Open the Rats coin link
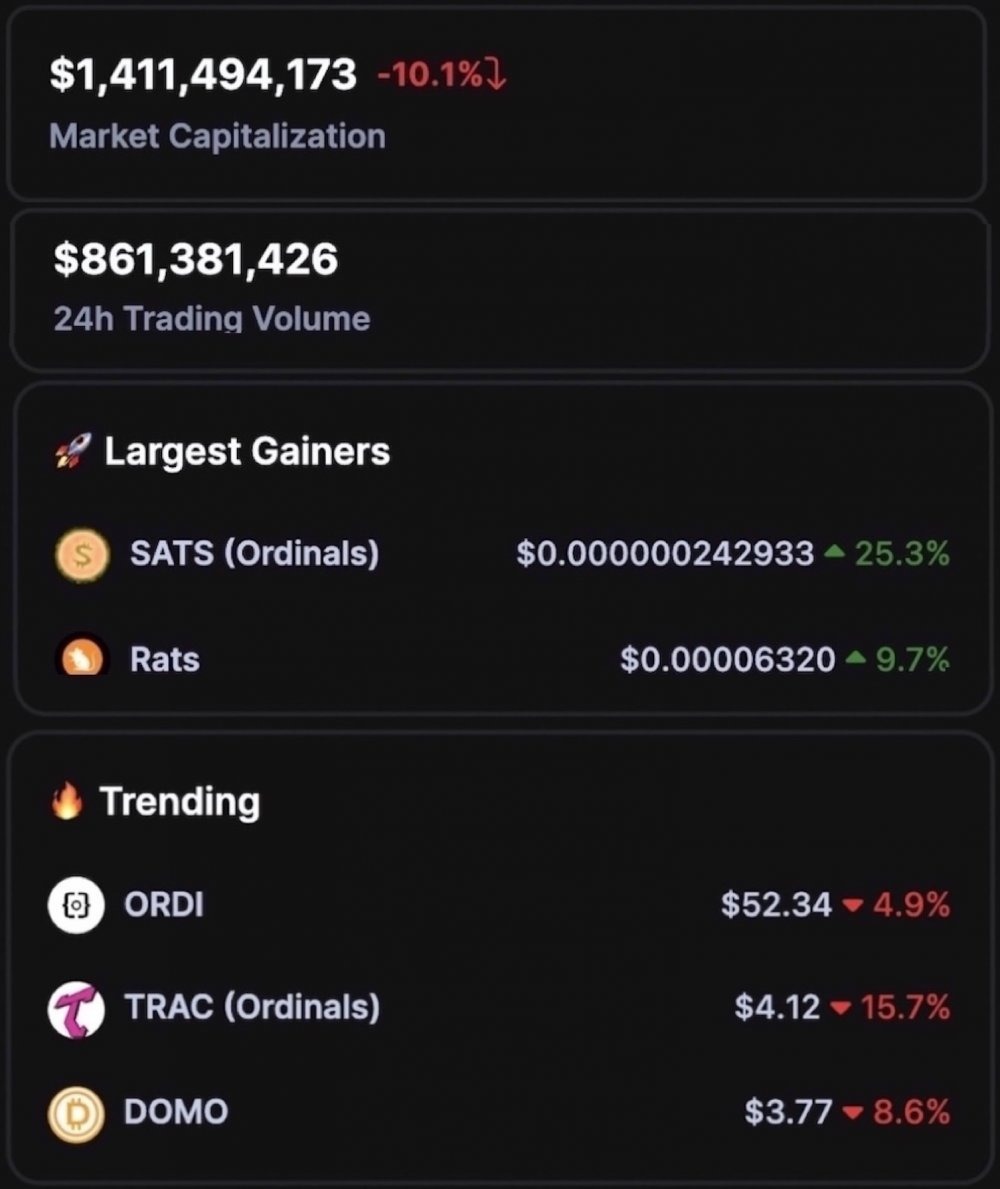This screenshot has width=1000, height=1189. pyautogui.click(x=165, y=659)
